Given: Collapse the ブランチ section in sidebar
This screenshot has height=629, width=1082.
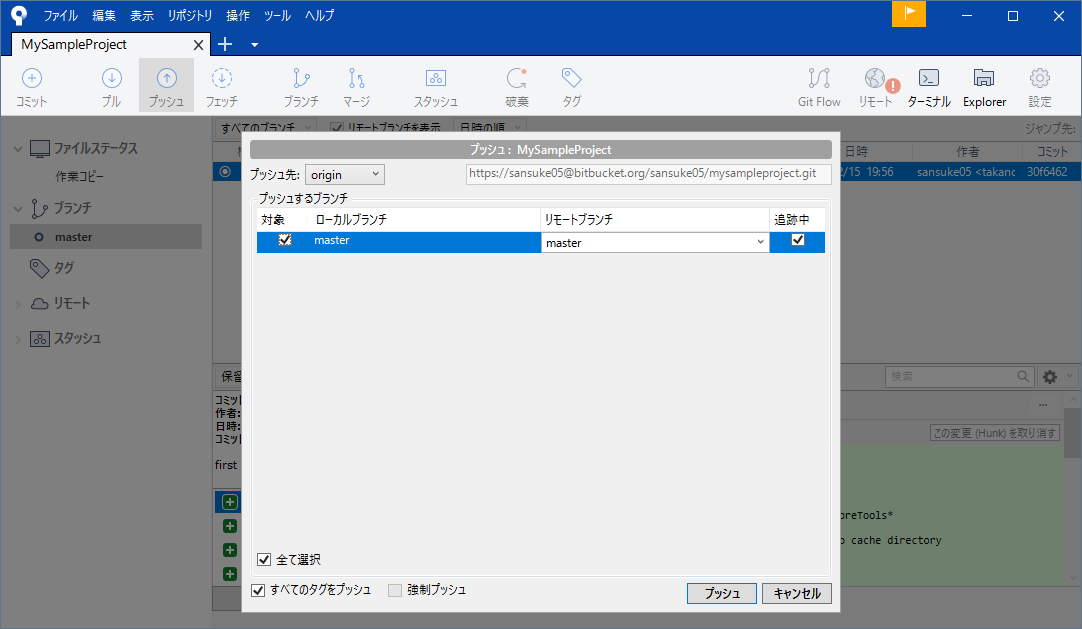Looking at the screenshot, I should coord(17,207).
